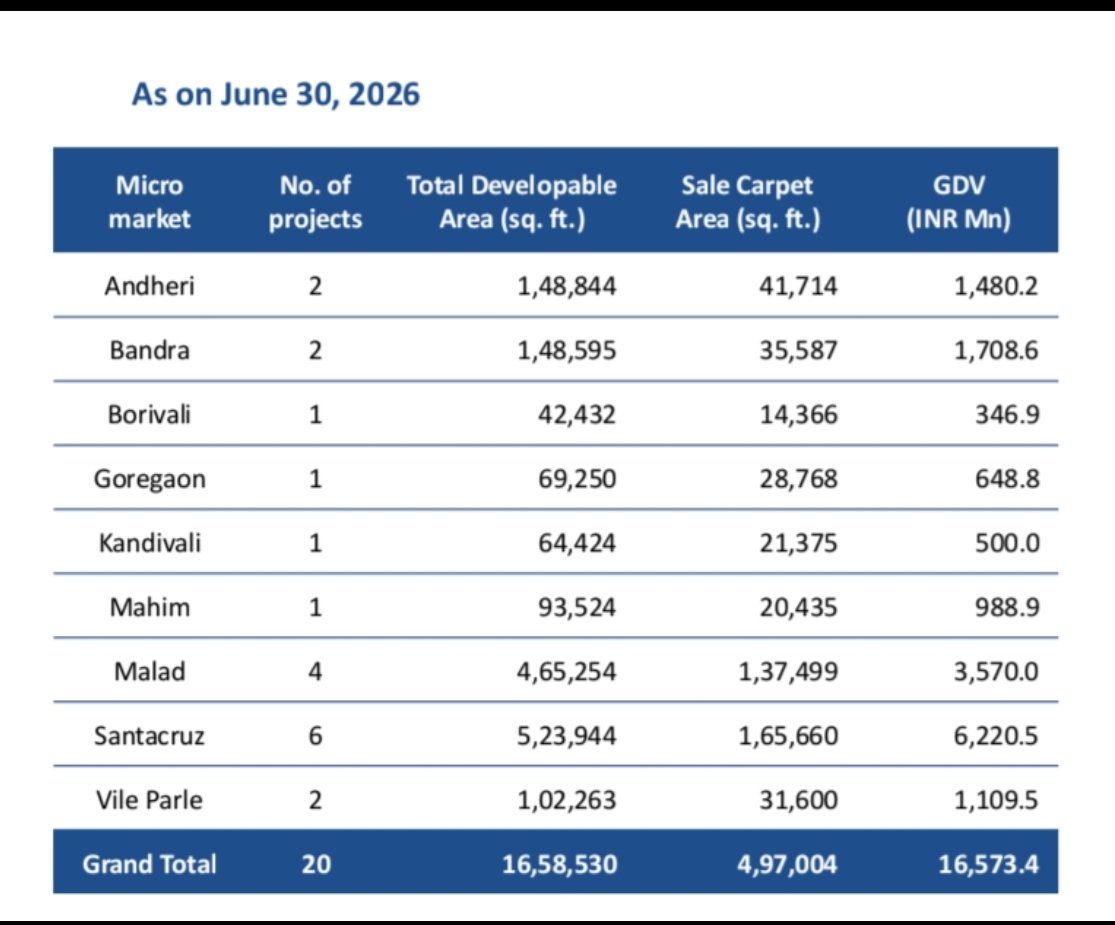Screen dimensions: 1115x925
Task: Click the 'As on June 30, 2026' heading
Action: coord(276,95)
